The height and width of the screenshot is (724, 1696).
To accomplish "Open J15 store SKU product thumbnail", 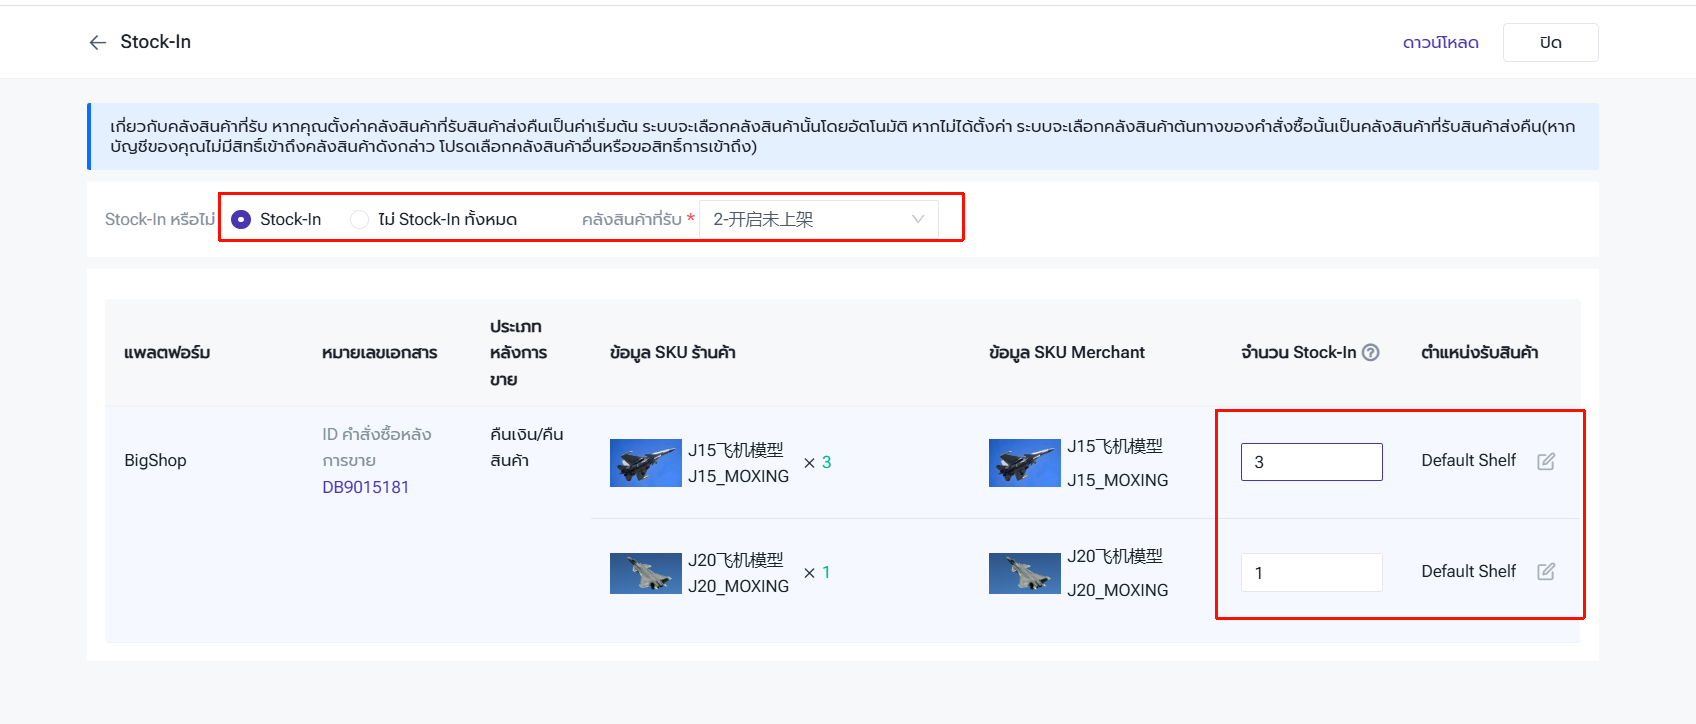I will (645, 463).
